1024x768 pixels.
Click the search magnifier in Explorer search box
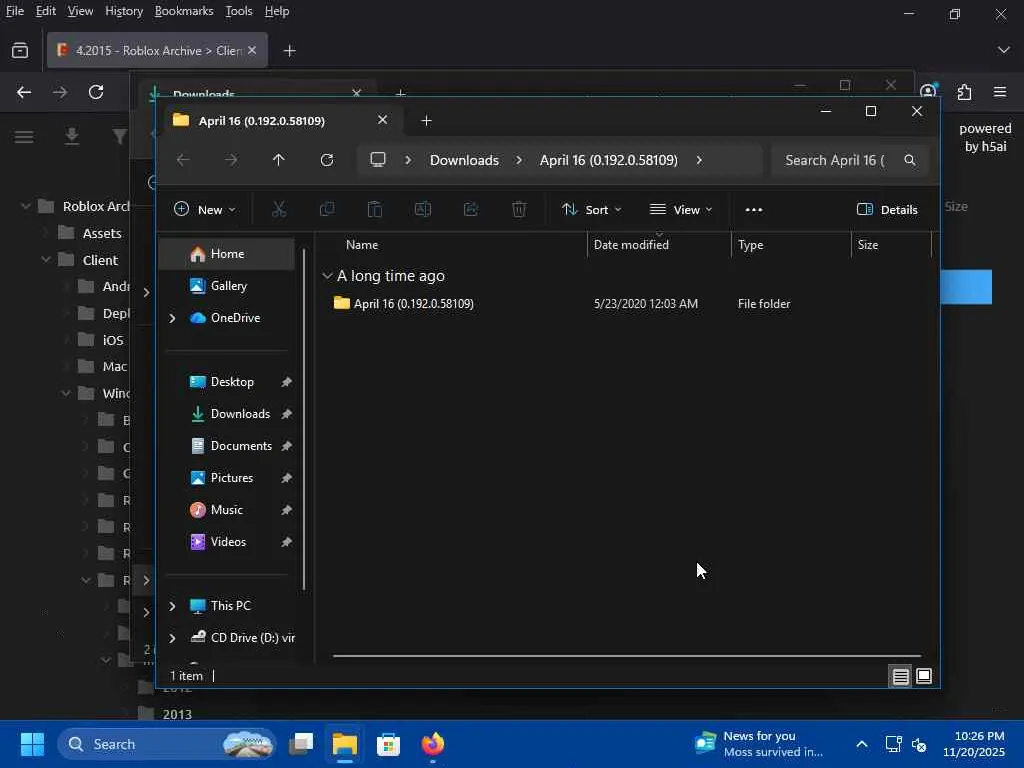(910, 160)
